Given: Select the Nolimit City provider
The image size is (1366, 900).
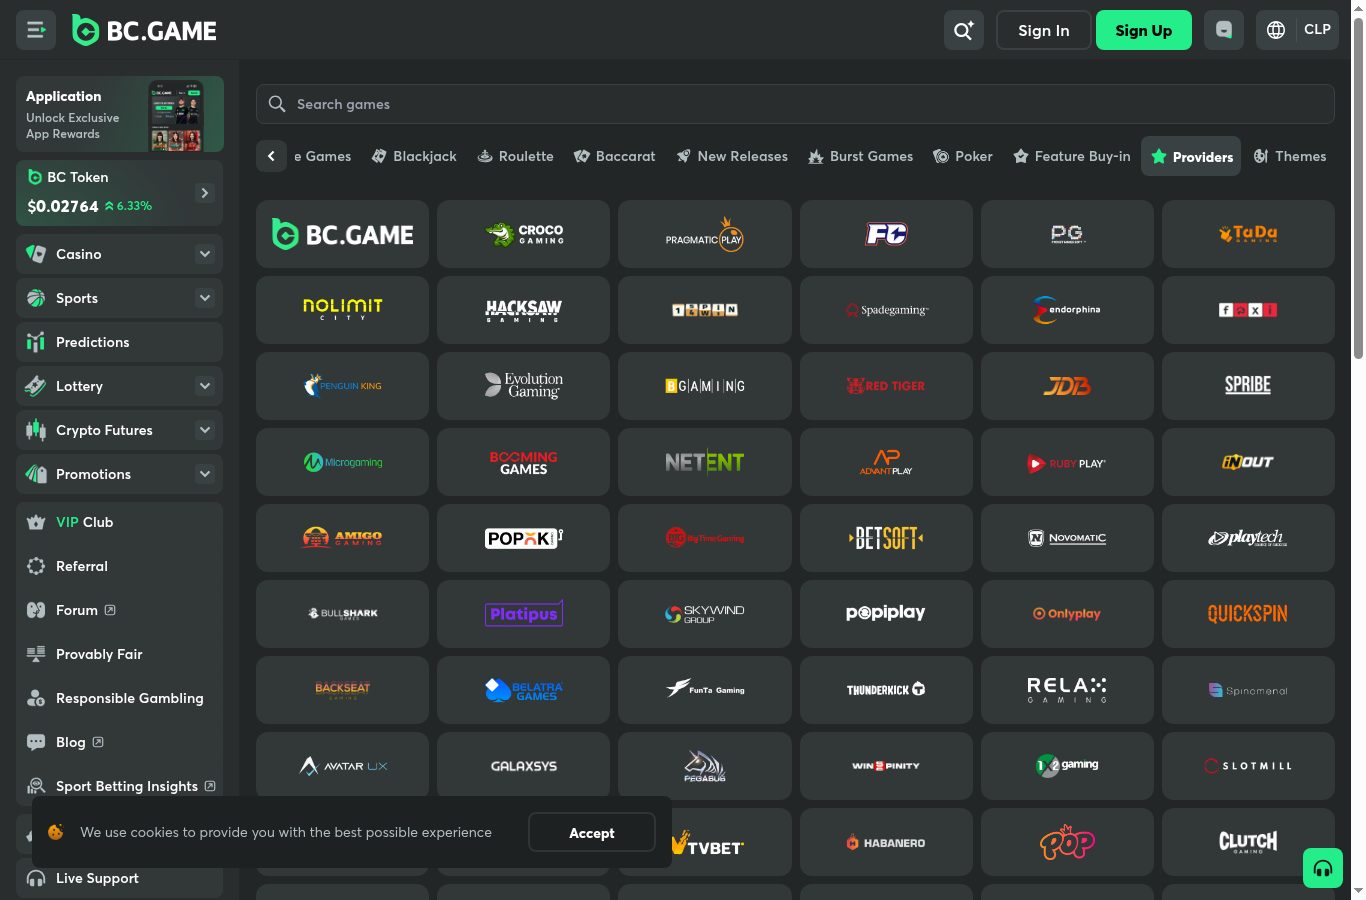Looking at the screenshot, I should 342,310.
